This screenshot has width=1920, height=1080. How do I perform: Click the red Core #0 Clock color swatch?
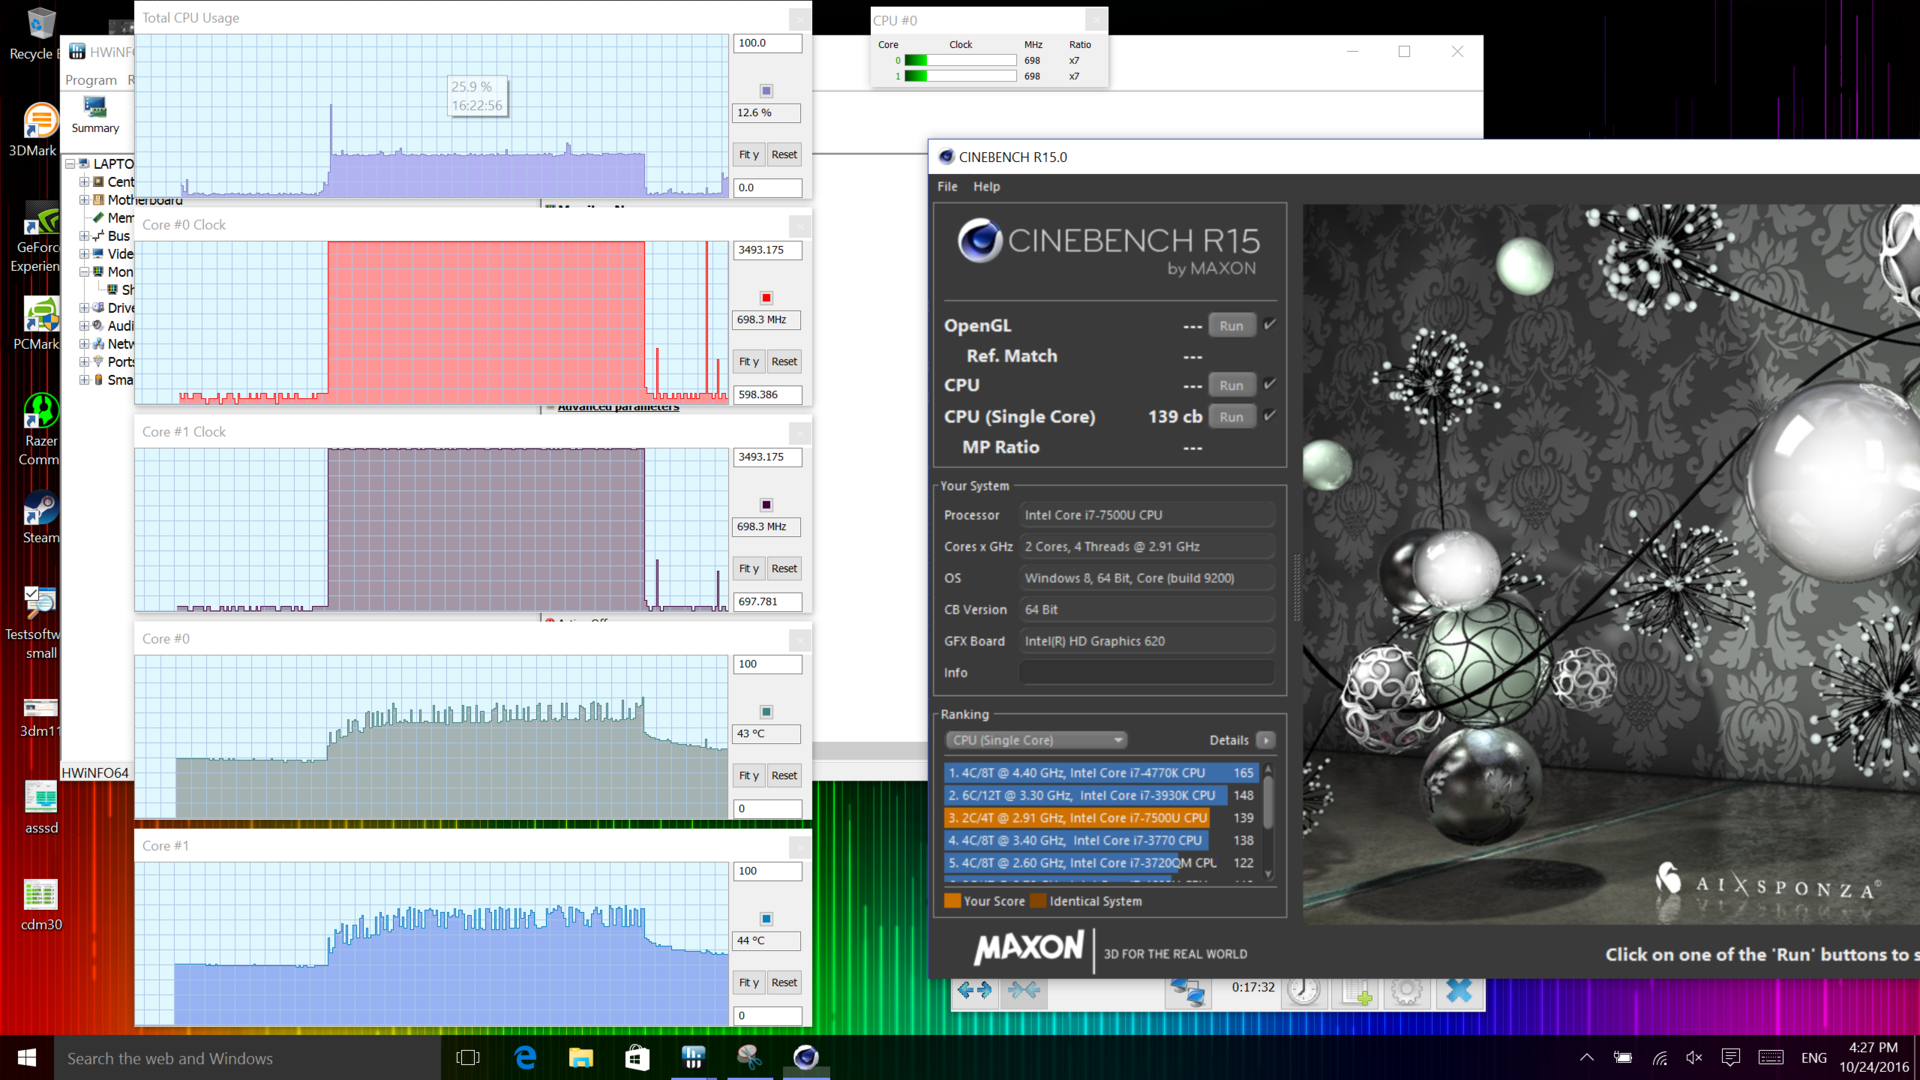coord(766,298)
